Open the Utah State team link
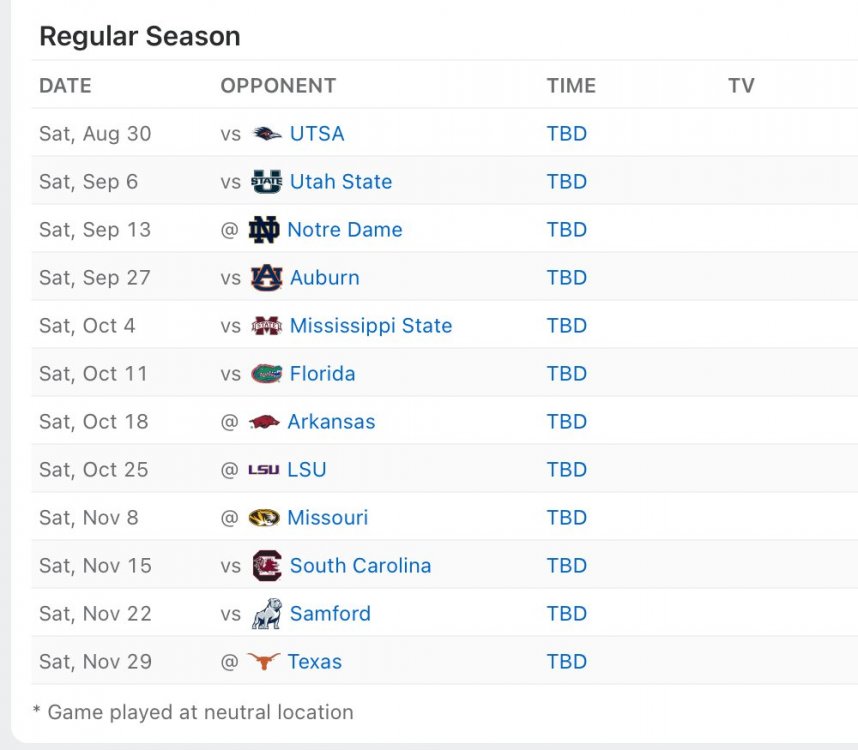Image resolution: width=858 pixels, height=750 pixels. tap(341, 182)
